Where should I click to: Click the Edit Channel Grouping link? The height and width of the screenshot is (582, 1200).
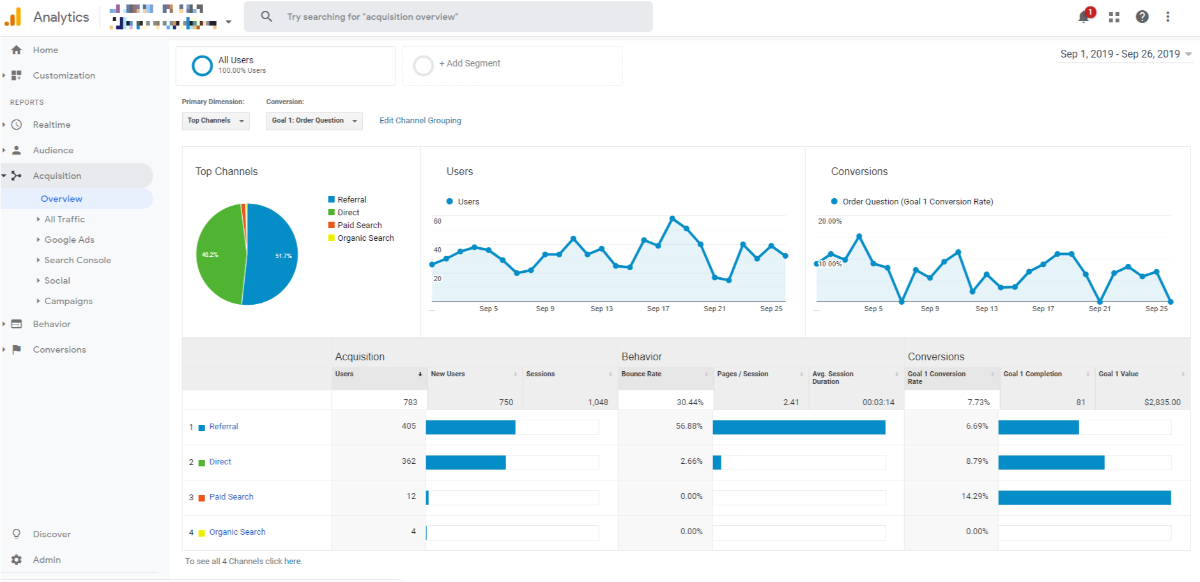[x=420, y=119]
